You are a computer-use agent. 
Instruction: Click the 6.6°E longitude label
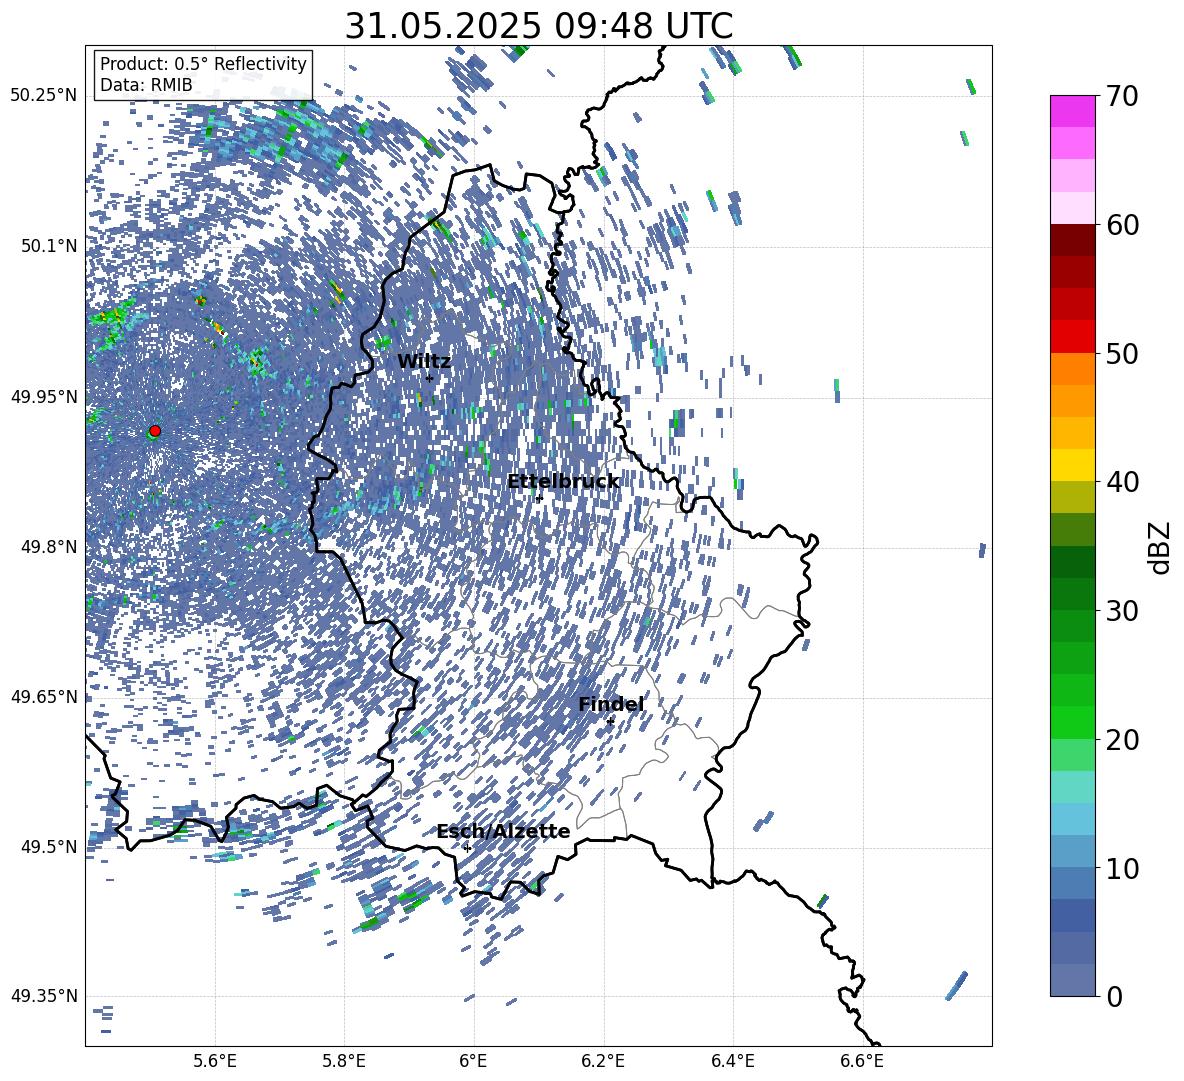862,1061
